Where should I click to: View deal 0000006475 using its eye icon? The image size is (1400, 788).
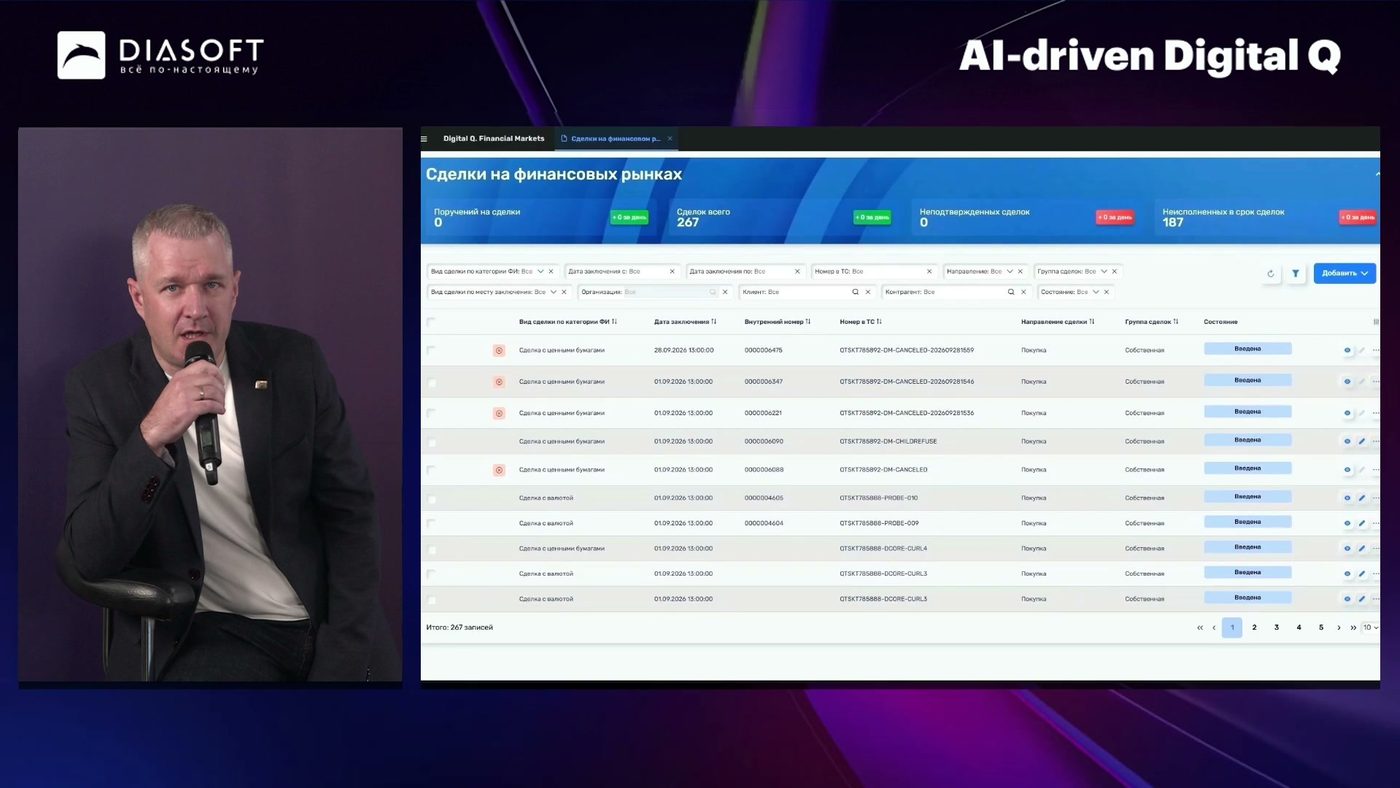point(1347,351)
